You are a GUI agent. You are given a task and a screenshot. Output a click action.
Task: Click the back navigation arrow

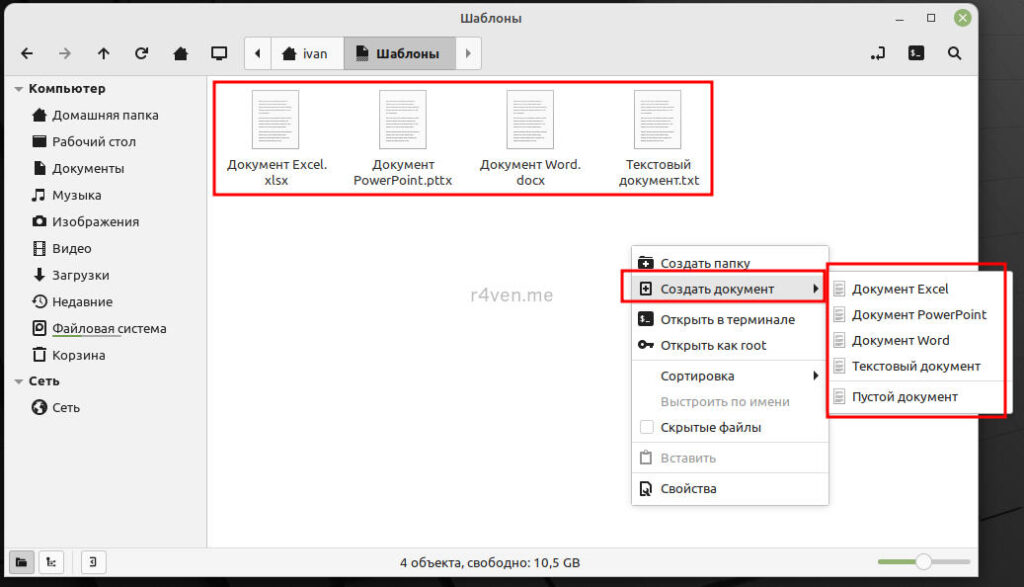coord(27,53)
